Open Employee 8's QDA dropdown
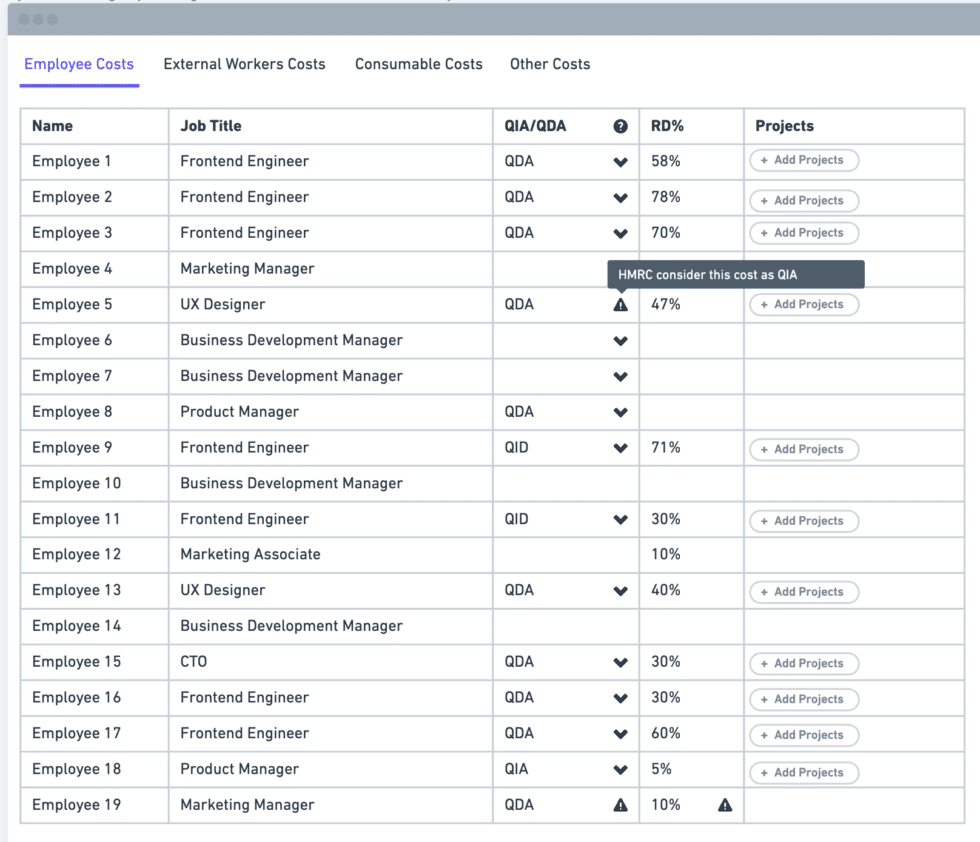The image size is (980, 842). click(x=620, y=412)
